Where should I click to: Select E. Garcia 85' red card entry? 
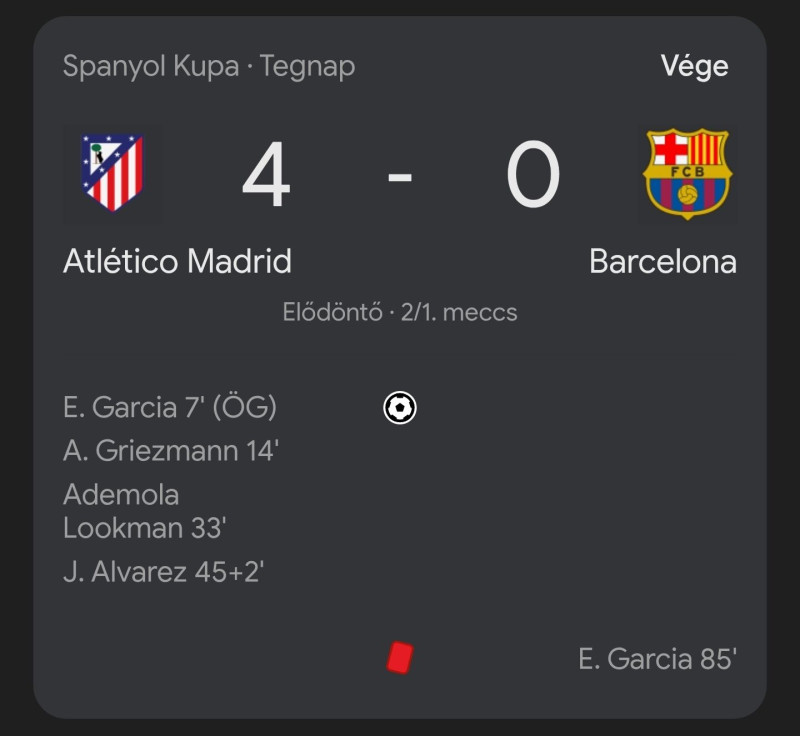point(657,659)
